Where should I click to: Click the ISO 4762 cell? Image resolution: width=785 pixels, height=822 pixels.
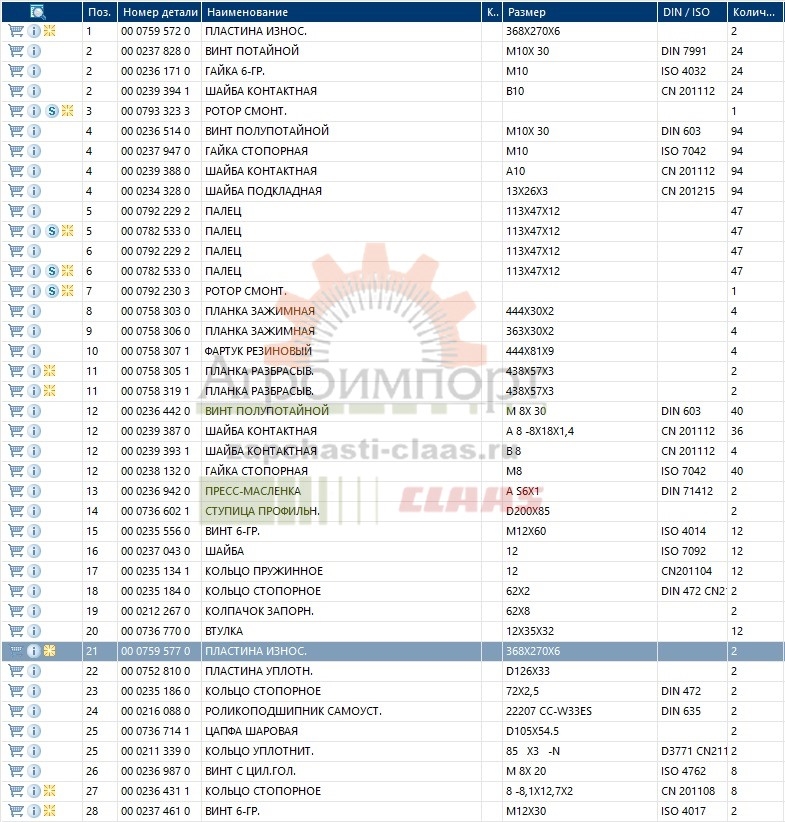683,771
